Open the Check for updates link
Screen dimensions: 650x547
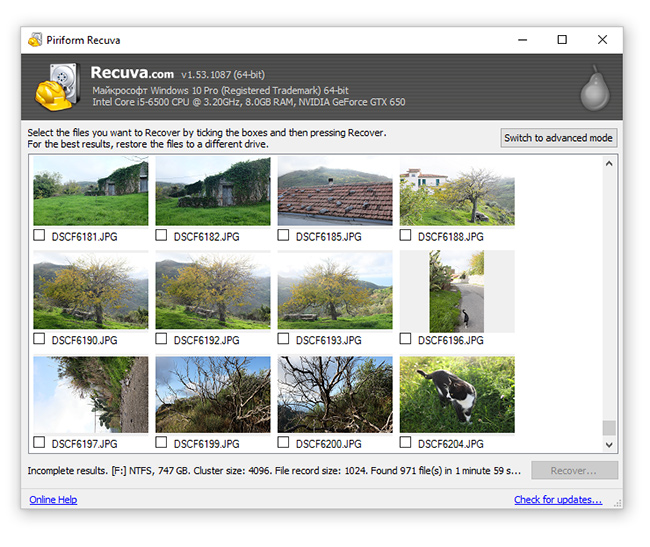click(x=558, y=500)
